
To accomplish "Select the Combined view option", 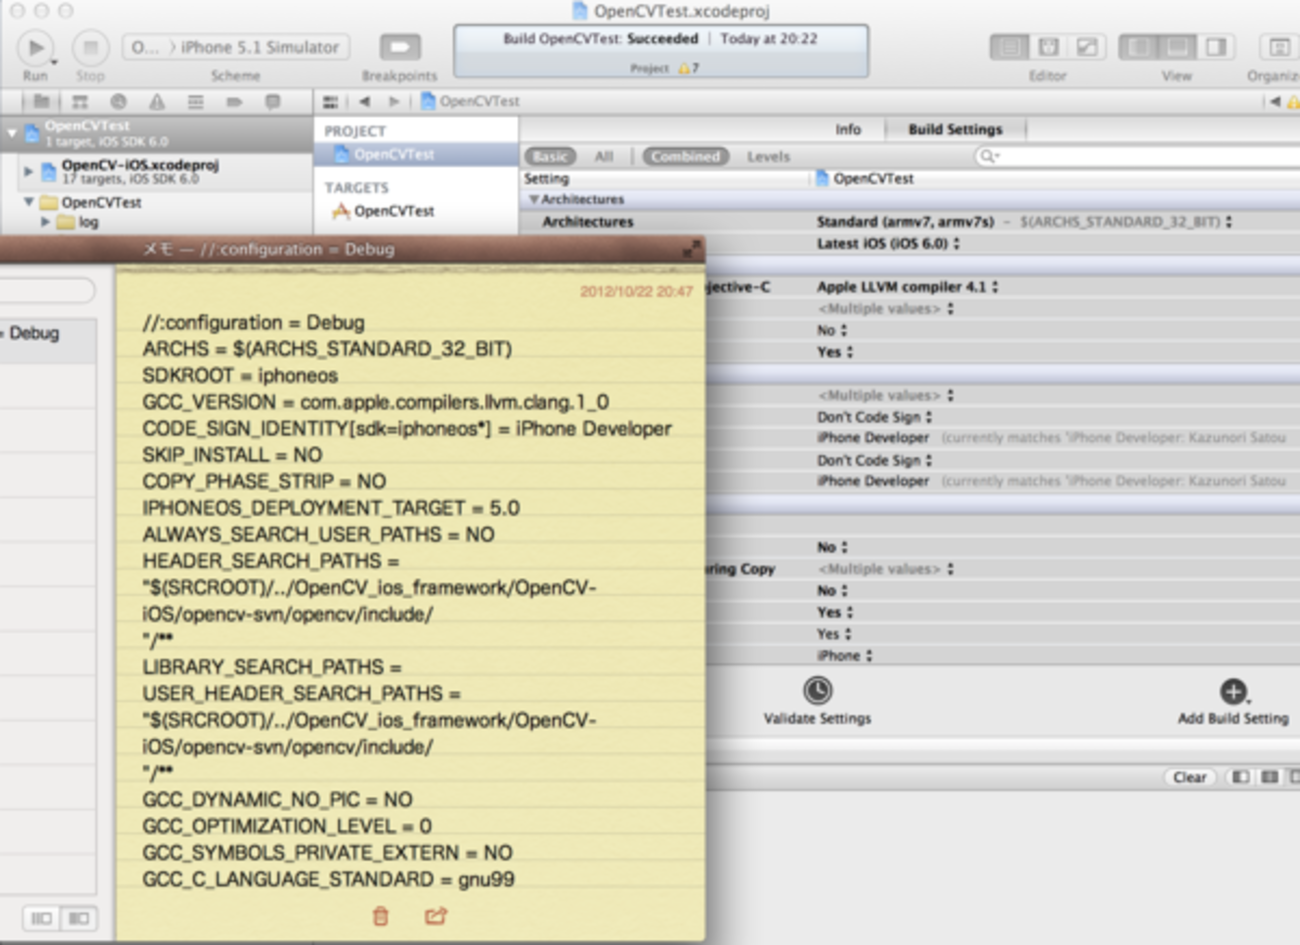I will pyautogui.click(x=685, y=156).
